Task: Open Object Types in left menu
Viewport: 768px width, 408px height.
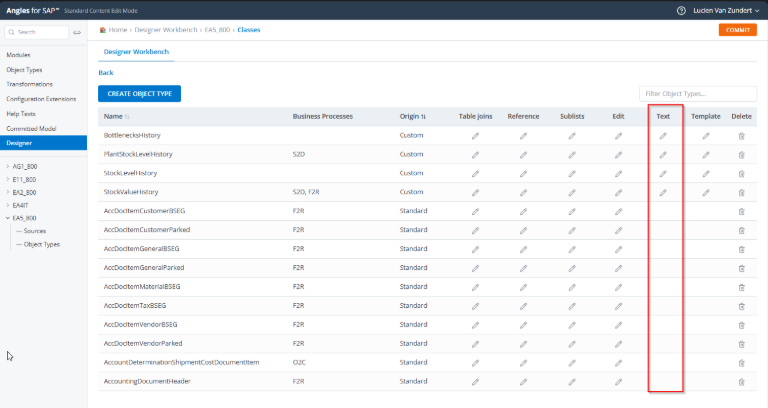Action: (x=24, y=70)
